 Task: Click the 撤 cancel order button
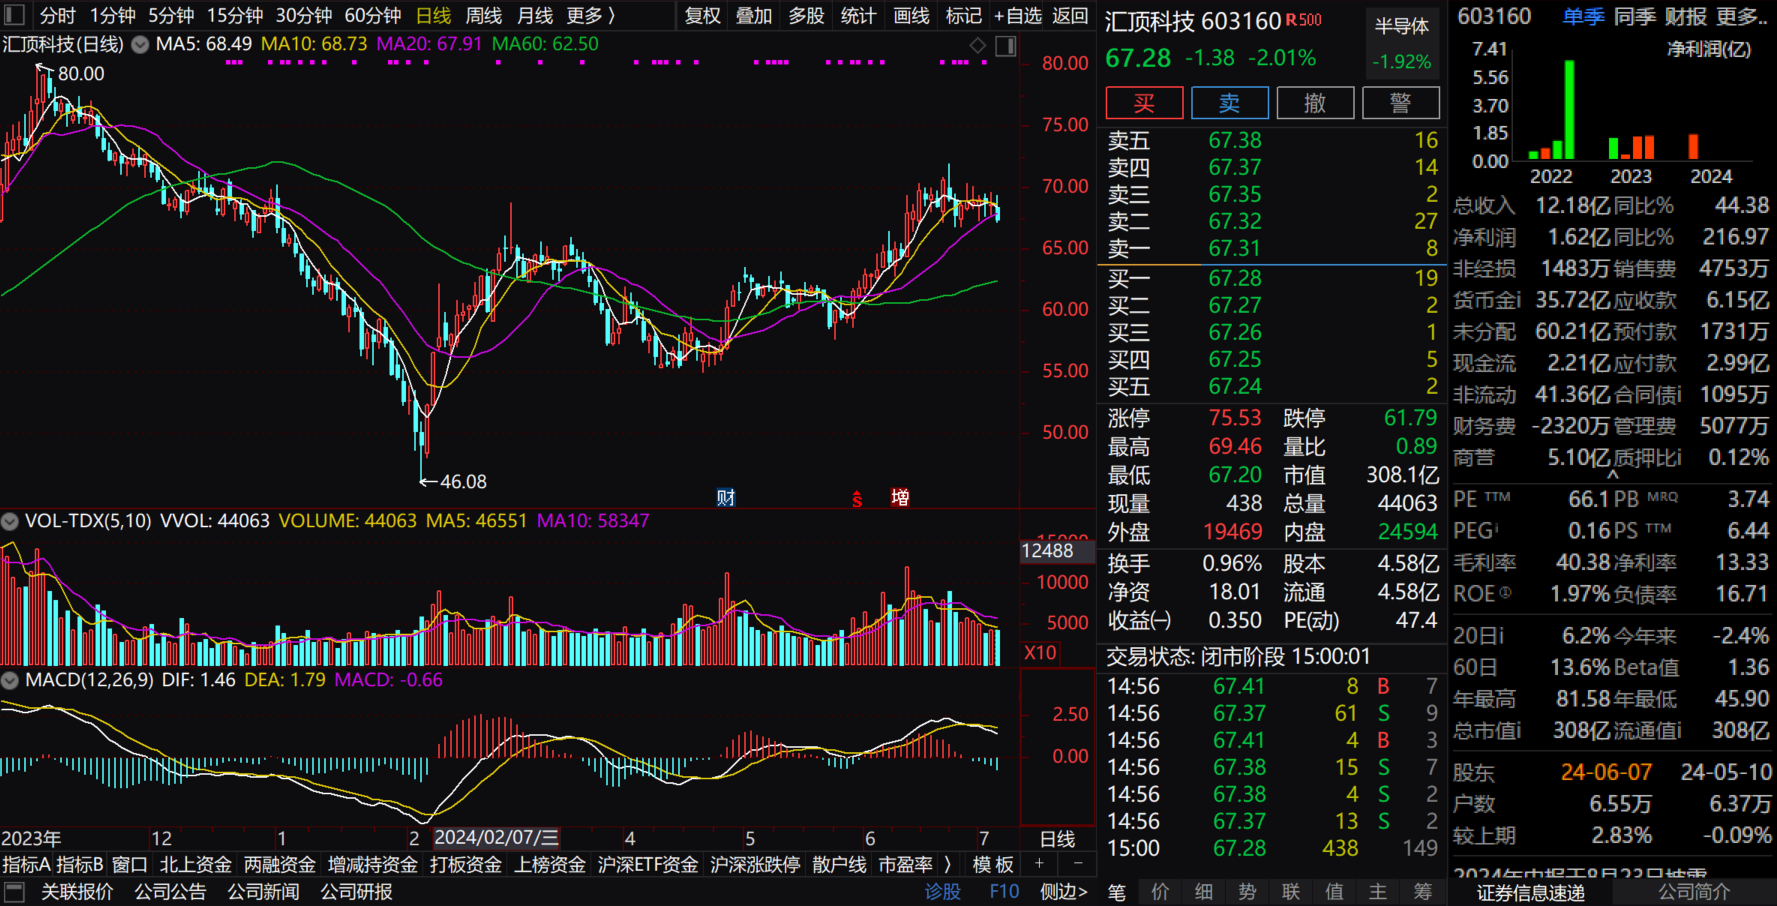(1315, 103)
